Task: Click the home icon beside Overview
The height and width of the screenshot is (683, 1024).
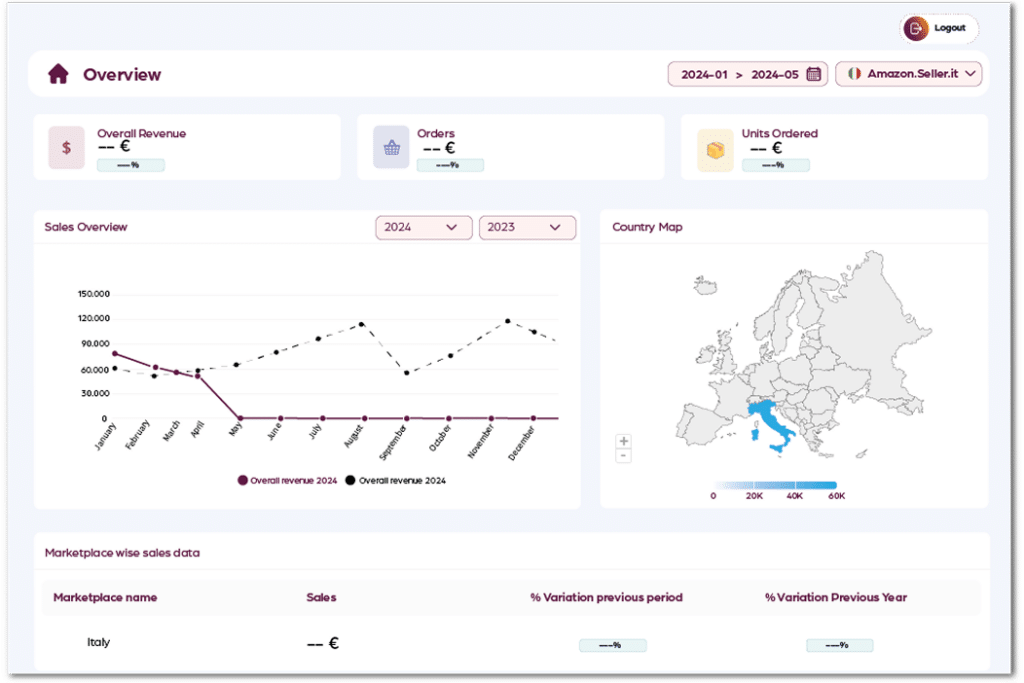Action: pyautogui.click(x=58, y=75)
